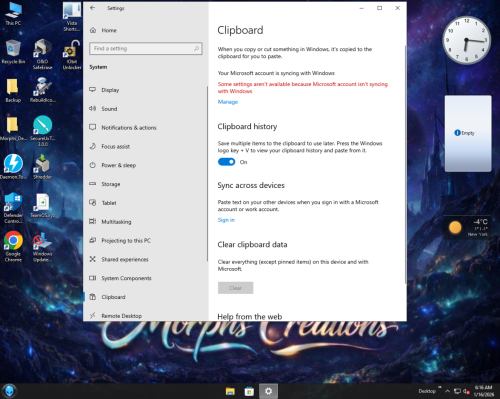500x399 pixels.
Task: Open File Explorer from taskbar
Action: (x=230, y=391)
